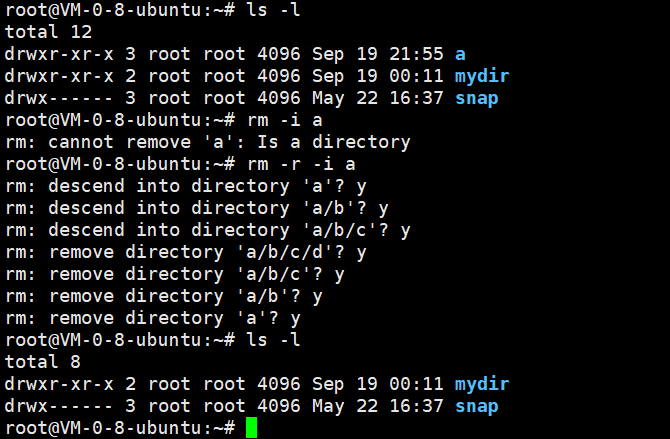Click the "descend into directory 'a/b/c'" line
Viewport: 670px width, 439px height.
tap(208, 231)
